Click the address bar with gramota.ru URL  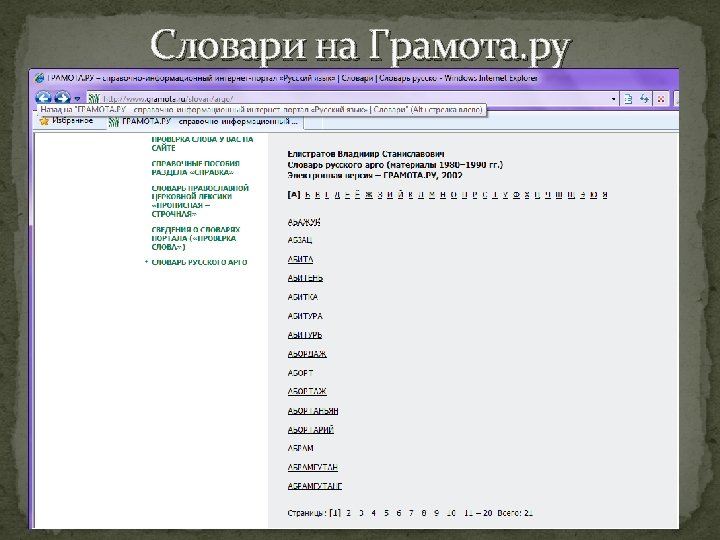(351, 99)
